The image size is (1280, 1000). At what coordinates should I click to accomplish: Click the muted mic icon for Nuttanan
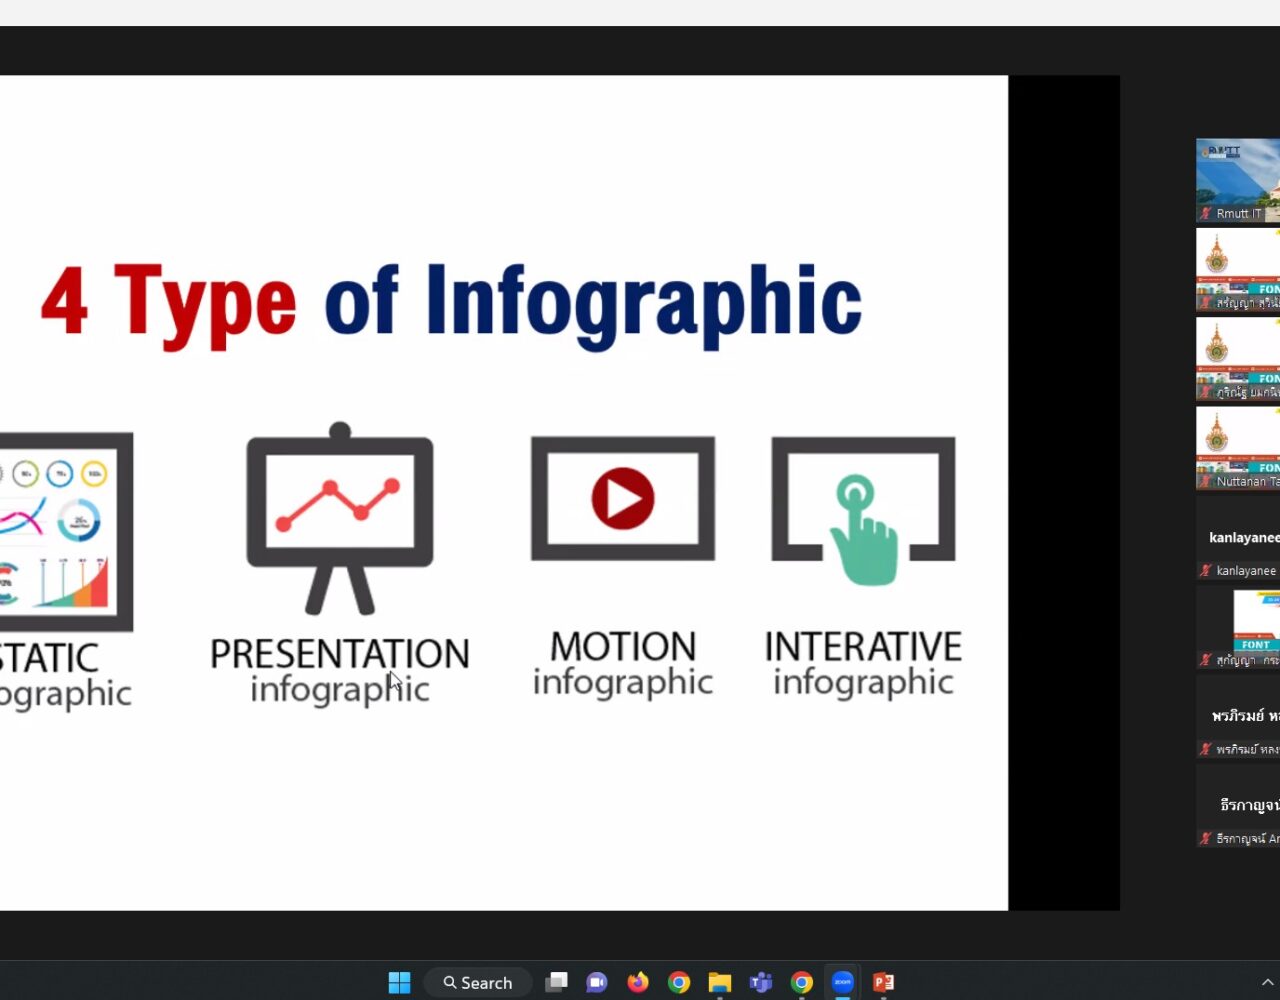click(1206, 481)
